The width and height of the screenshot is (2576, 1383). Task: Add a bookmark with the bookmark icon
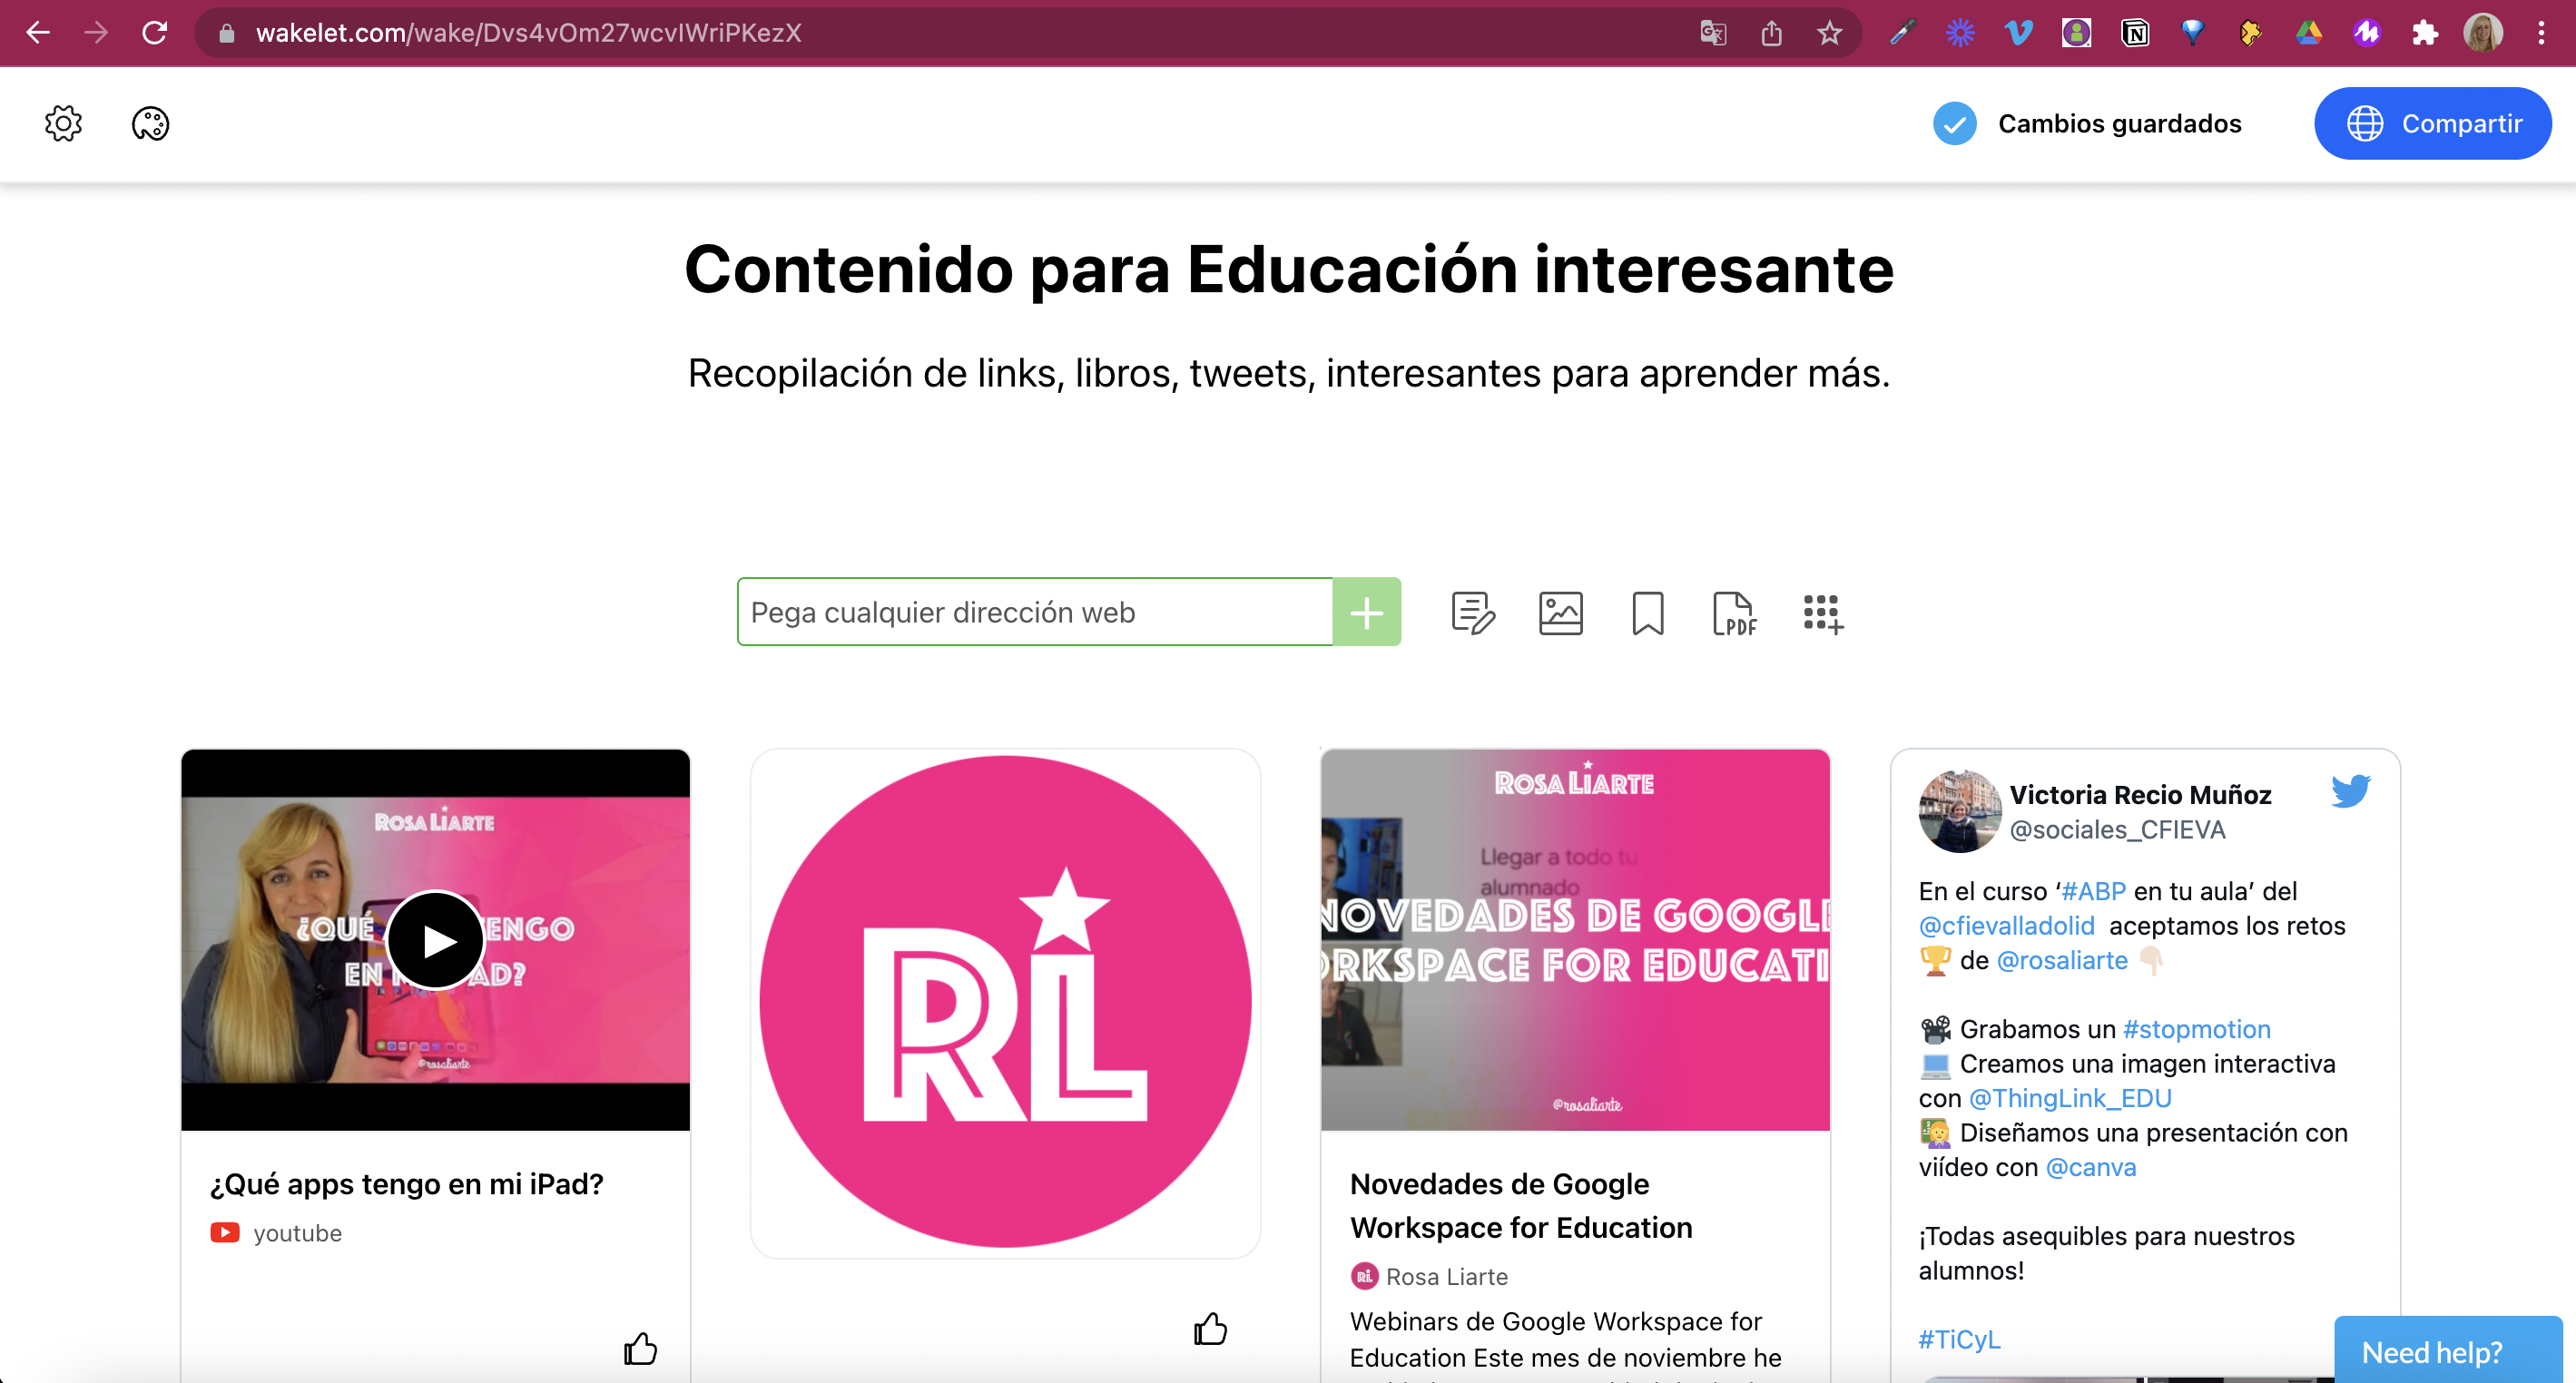coord(1648,613)
